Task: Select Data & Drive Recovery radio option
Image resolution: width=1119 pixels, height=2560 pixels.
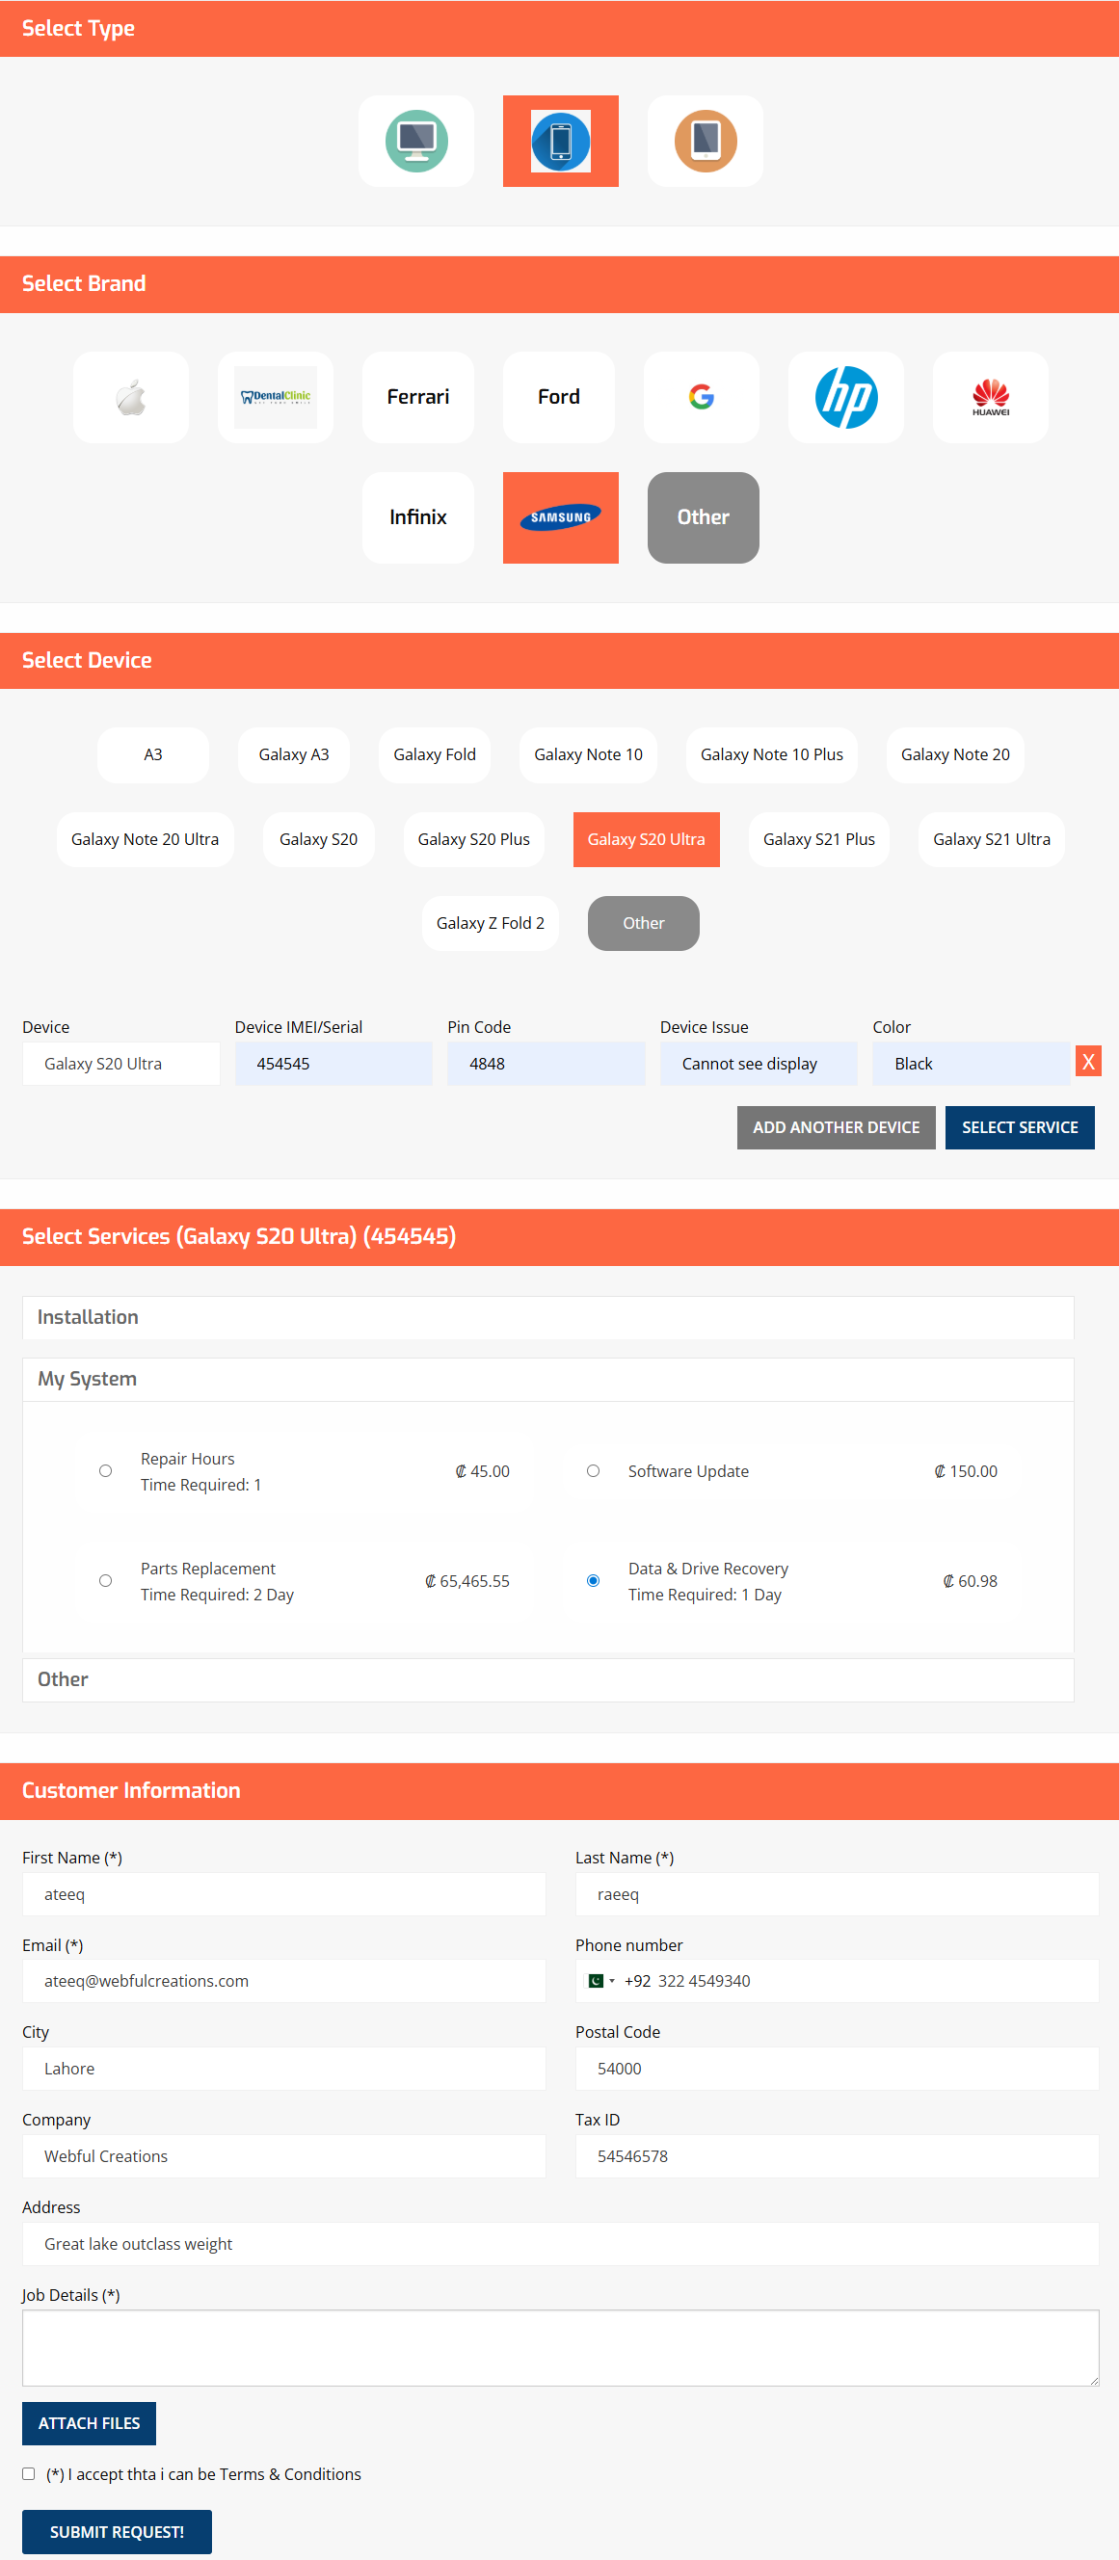Action: [x=593, y=1581]
